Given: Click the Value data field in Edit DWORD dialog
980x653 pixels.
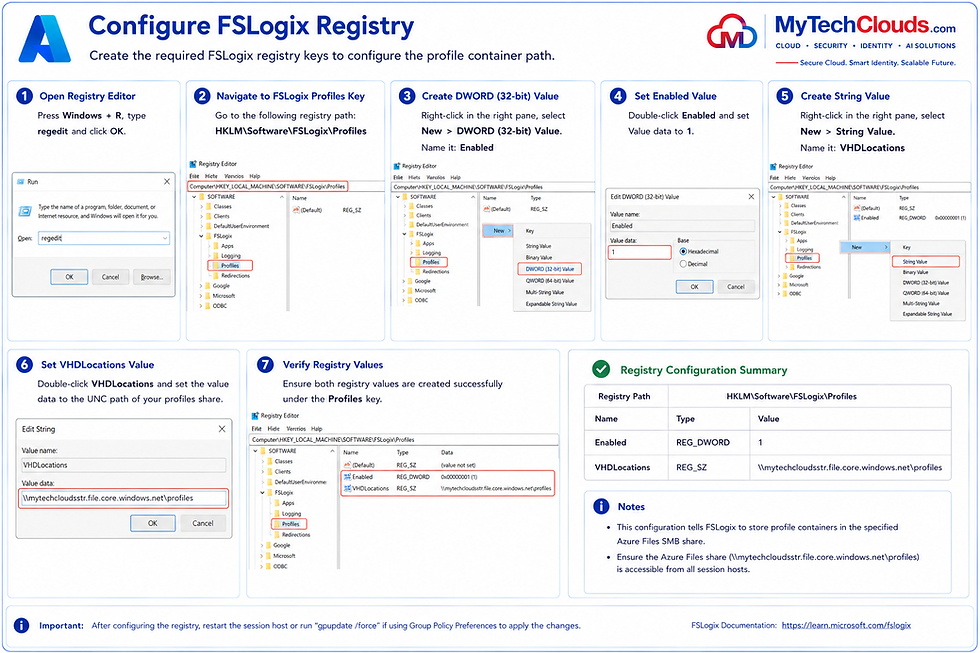Looking at the screenshot, I should coord(639,252).
